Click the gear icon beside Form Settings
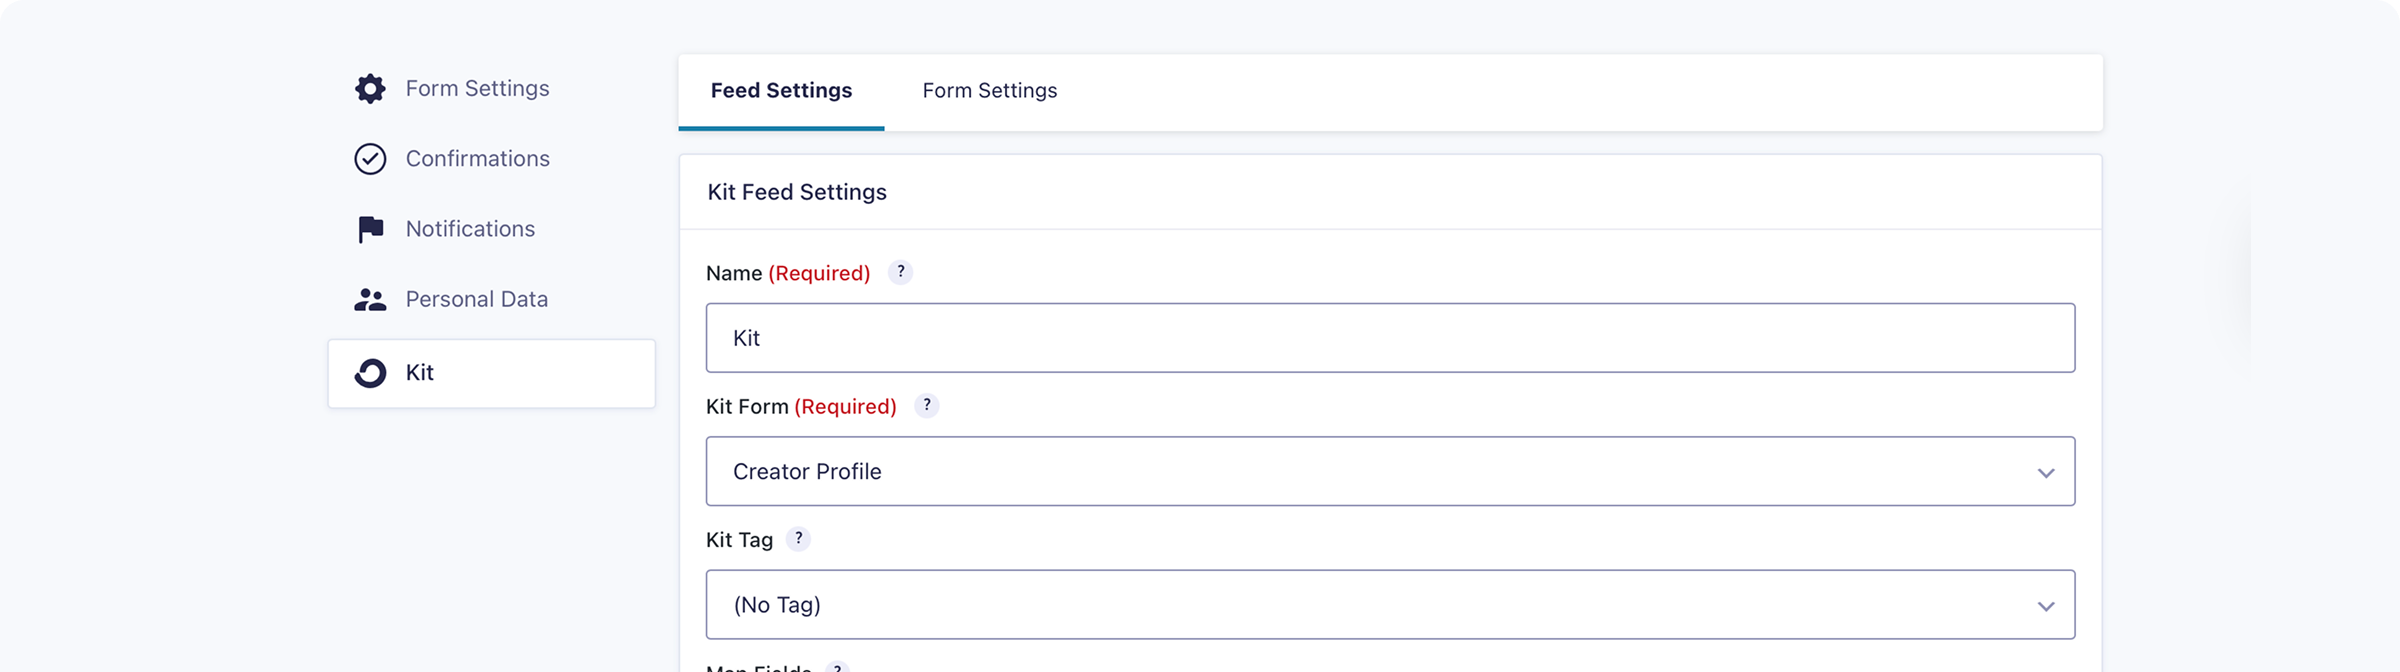 tap(370, 89)
